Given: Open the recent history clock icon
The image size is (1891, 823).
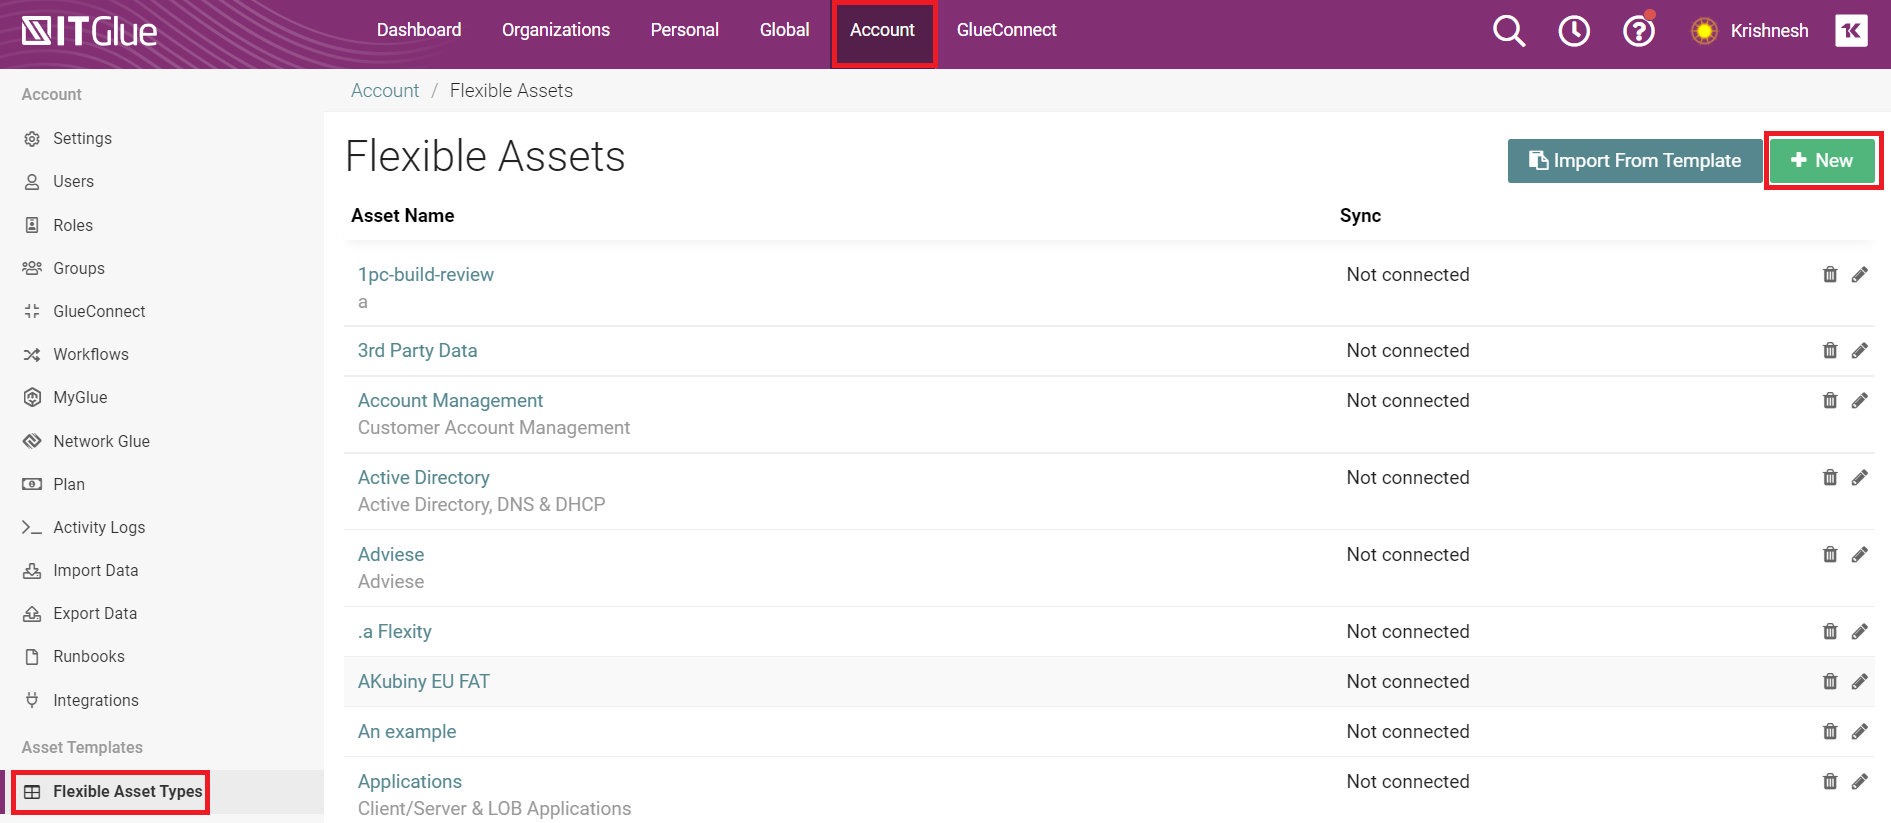Looking at the screenshot, I should 1574,31.
